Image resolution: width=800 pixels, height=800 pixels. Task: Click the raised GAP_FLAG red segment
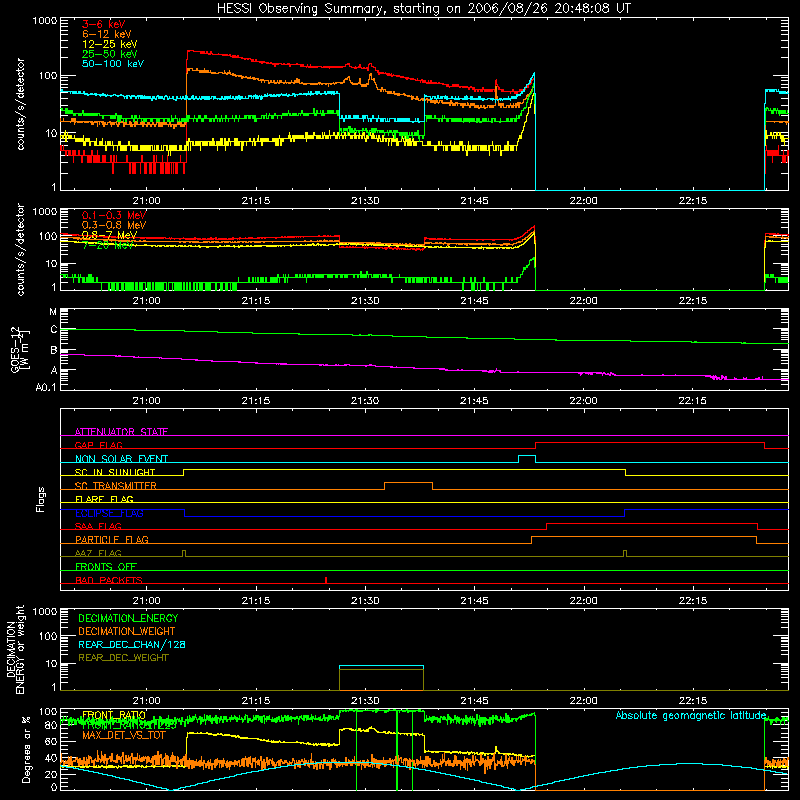649,443
